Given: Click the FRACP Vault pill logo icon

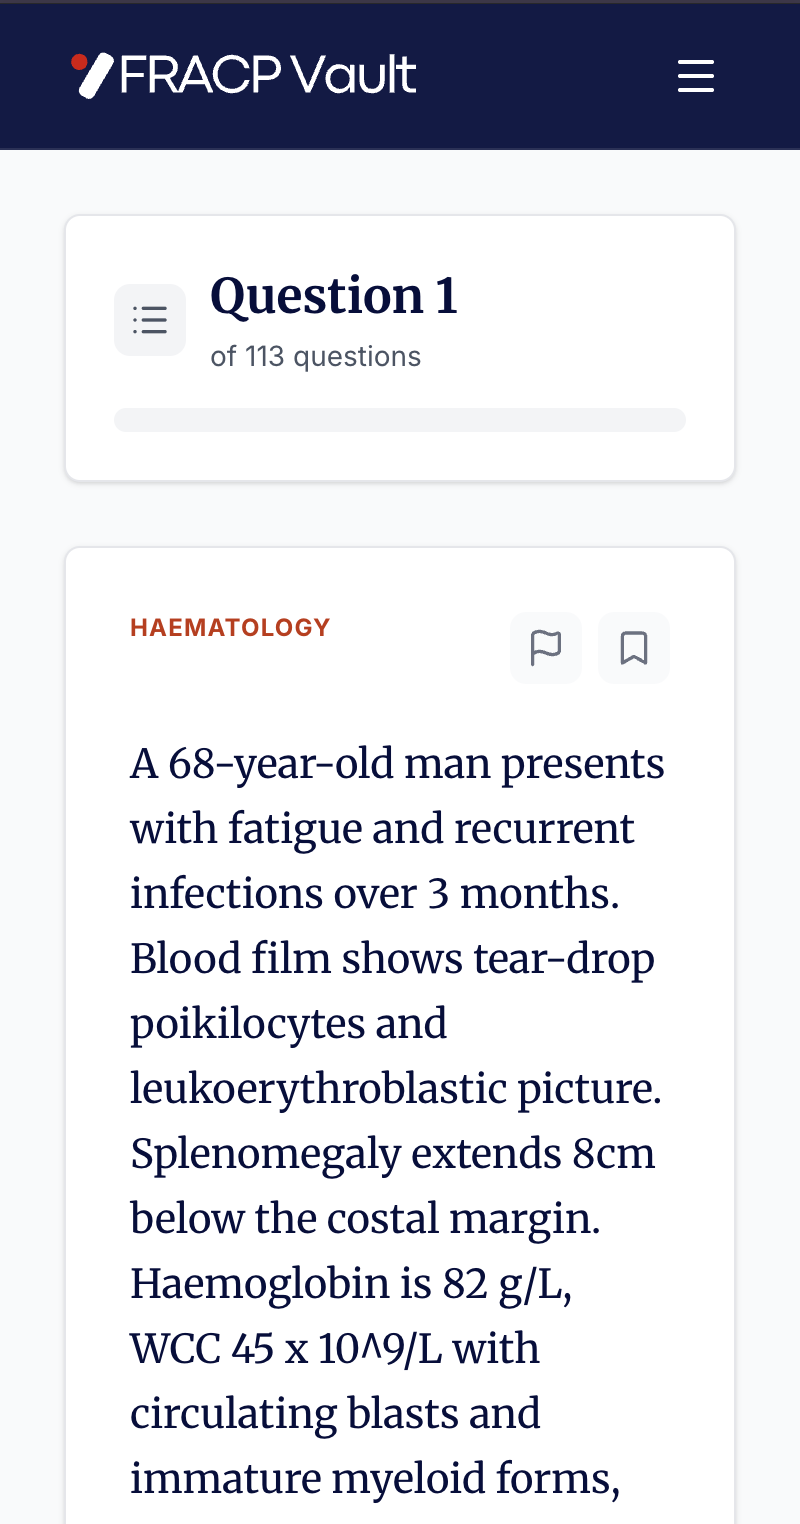Looking at the screenshot, I should 93,75.
